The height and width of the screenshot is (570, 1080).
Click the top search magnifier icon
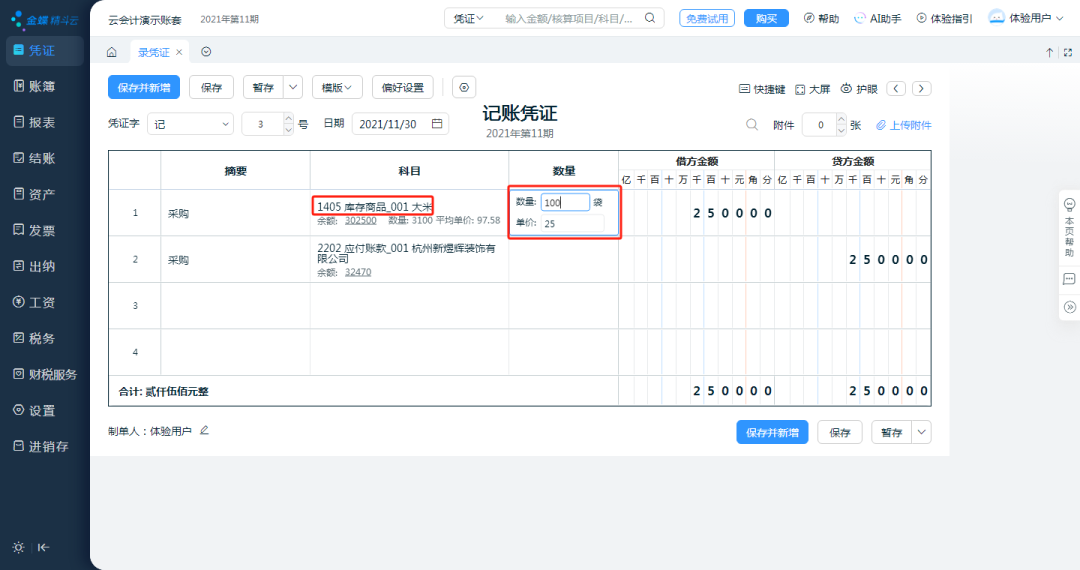(x=650, y=18)
